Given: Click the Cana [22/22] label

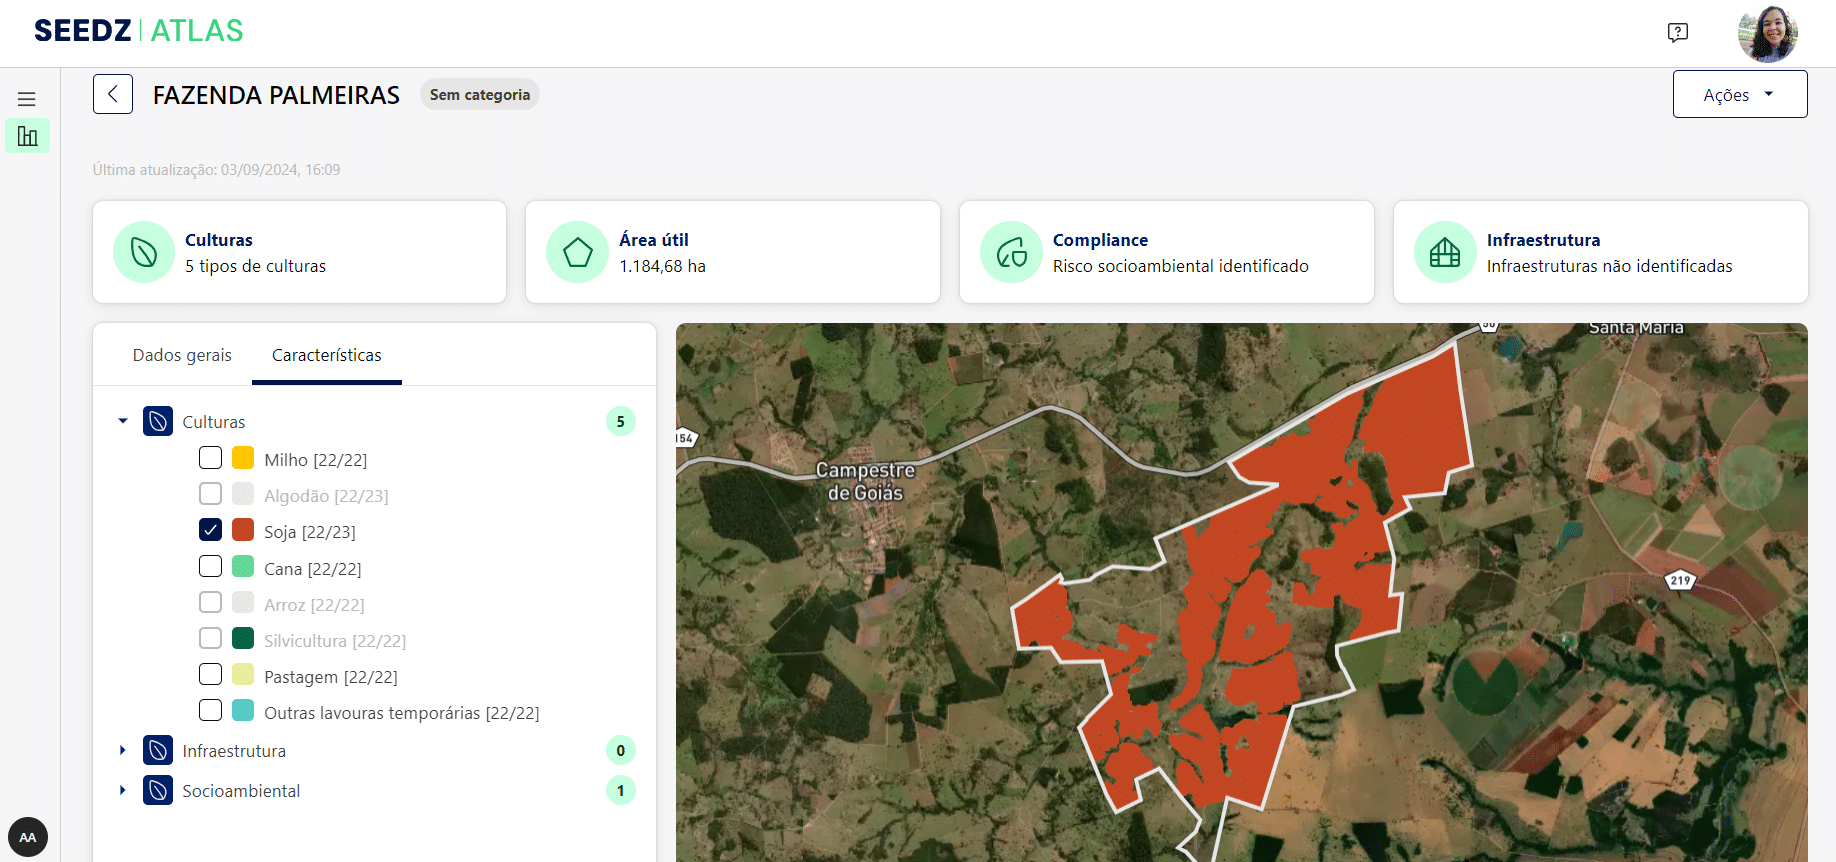Looking at the screenshot, I should pos(313,569).
